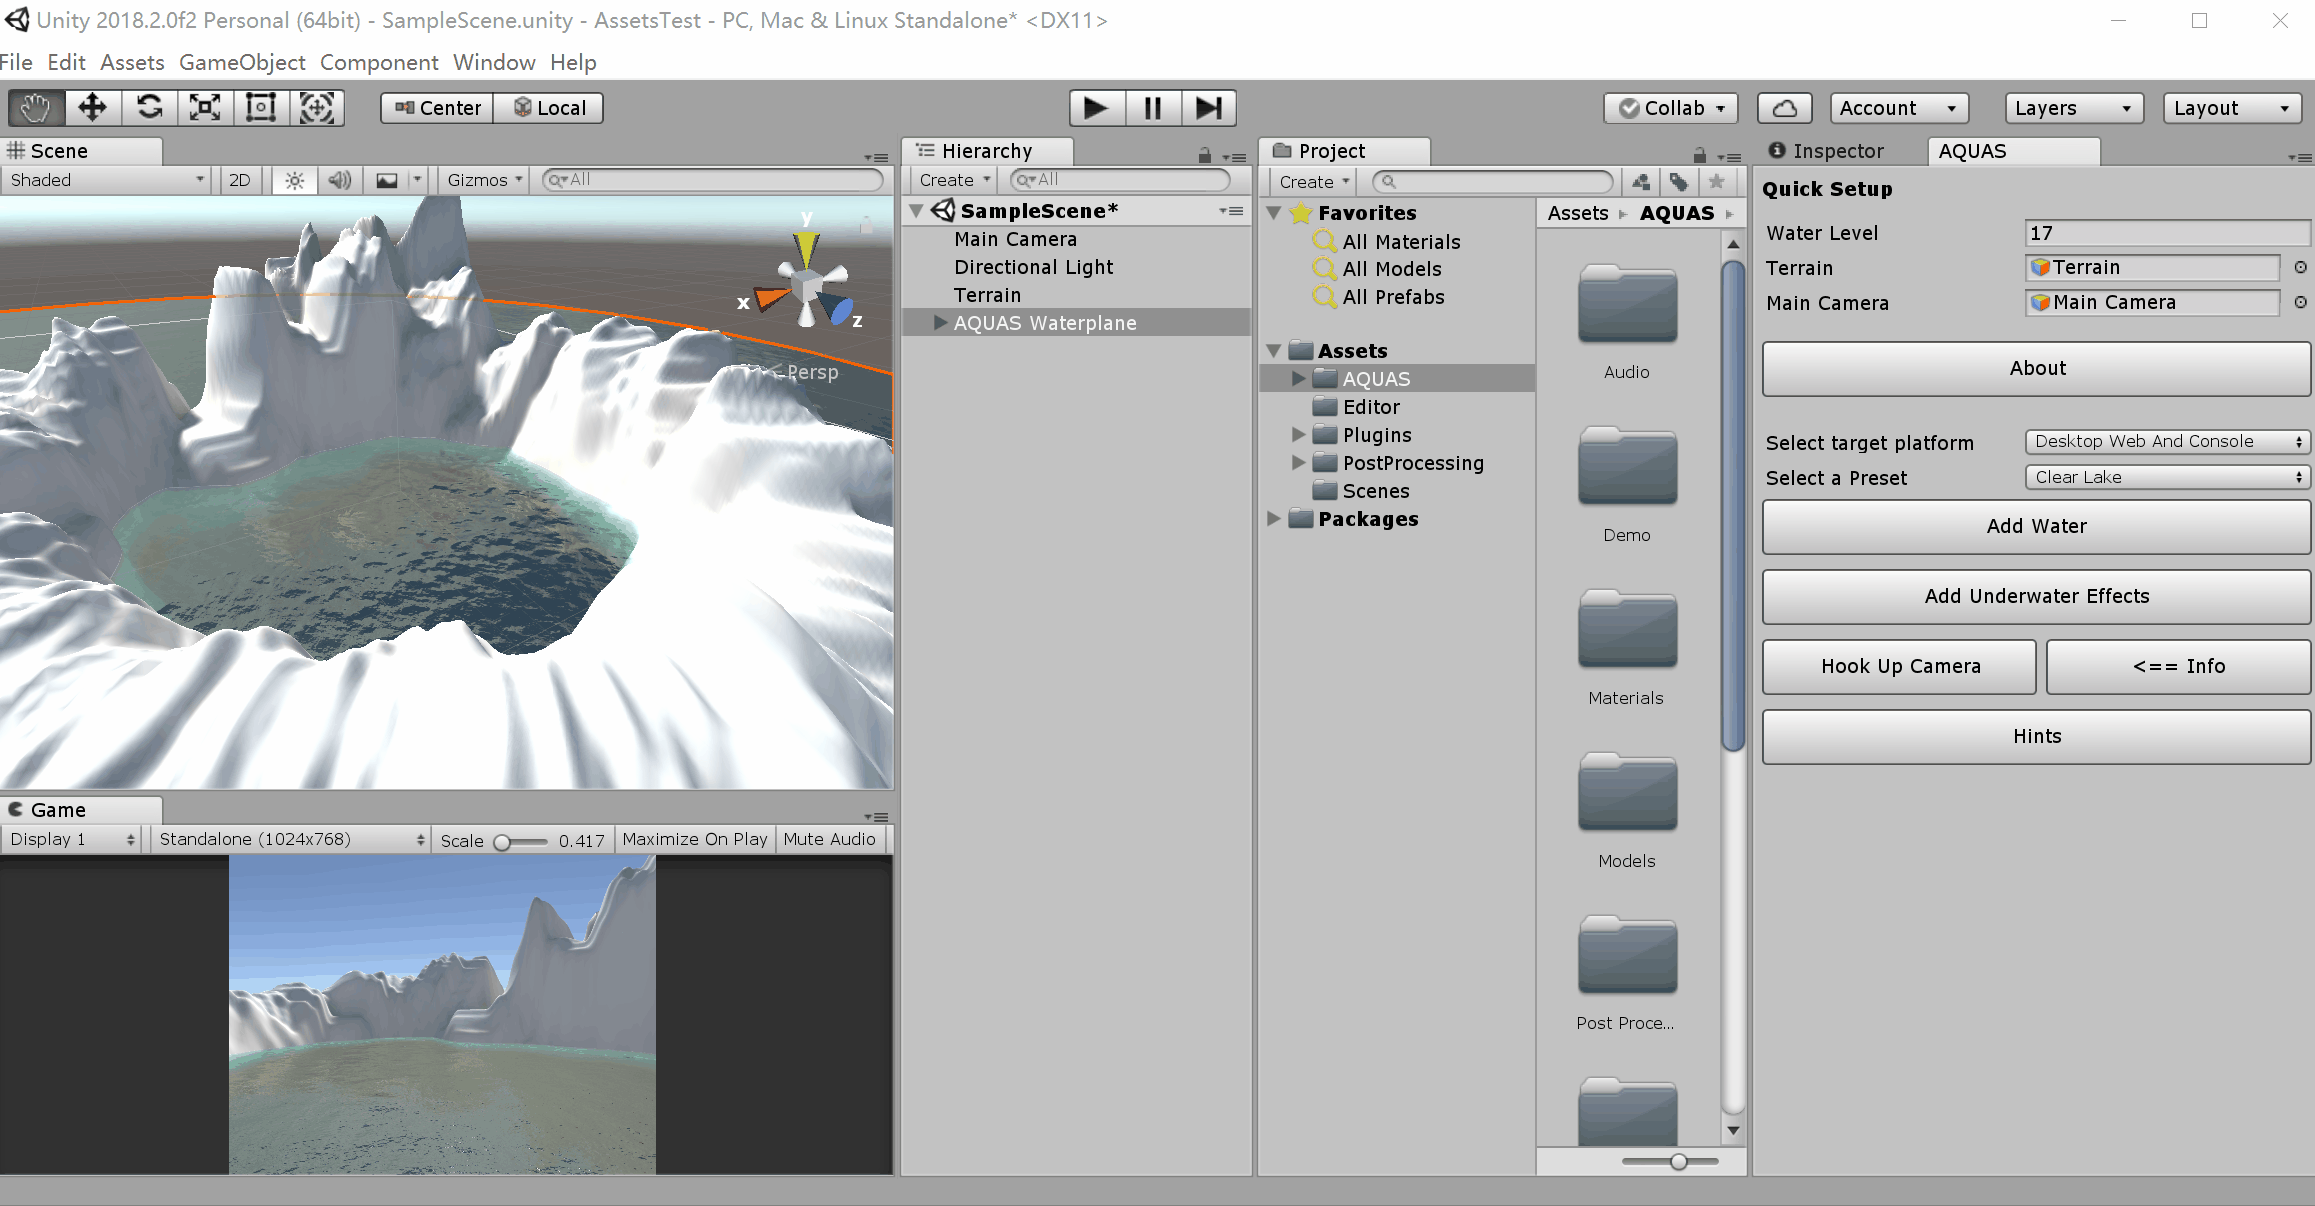Viewport: 2315px width, 1206px height.
Task: Click the Y axis cone on gizmo
Action: [806, 247]
